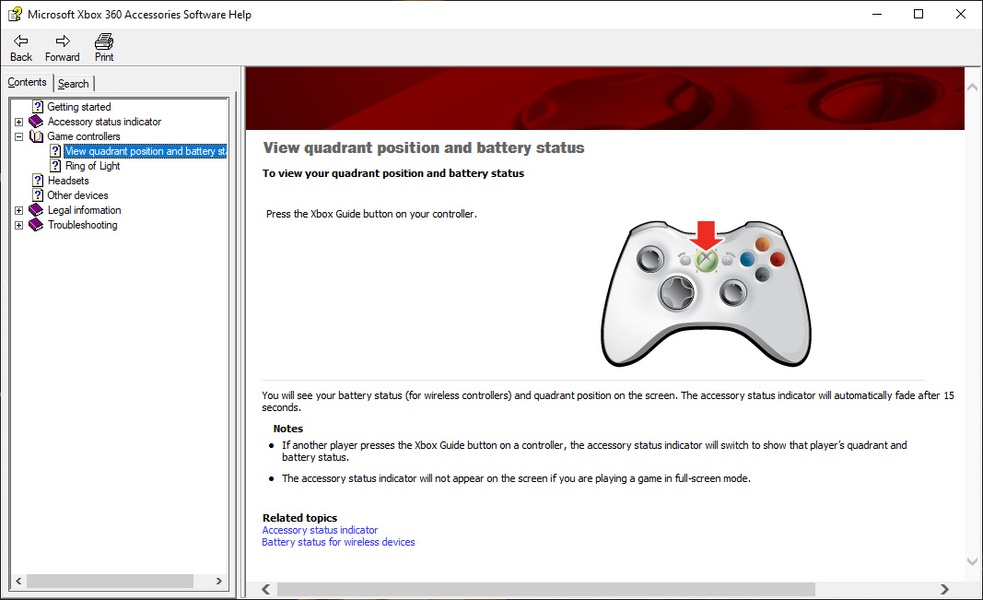This screenshot has height=600, width=983.
Task: Click right arrow of contents pane scrollbar
Action: tap(219, 581)
